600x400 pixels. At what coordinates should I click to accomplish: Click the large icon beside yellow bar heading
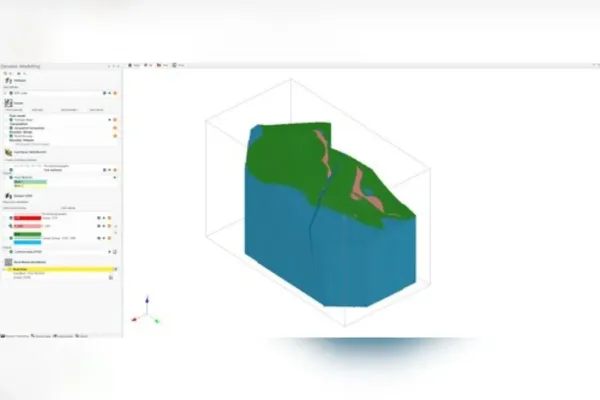(x=8, y=262)
